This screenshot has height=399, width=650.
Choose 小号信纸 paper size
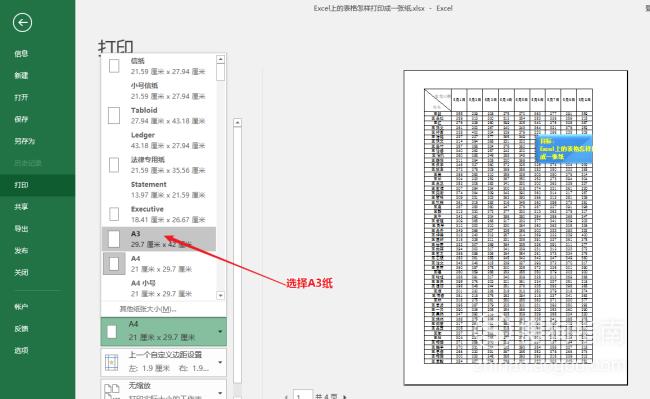(159, 91)
